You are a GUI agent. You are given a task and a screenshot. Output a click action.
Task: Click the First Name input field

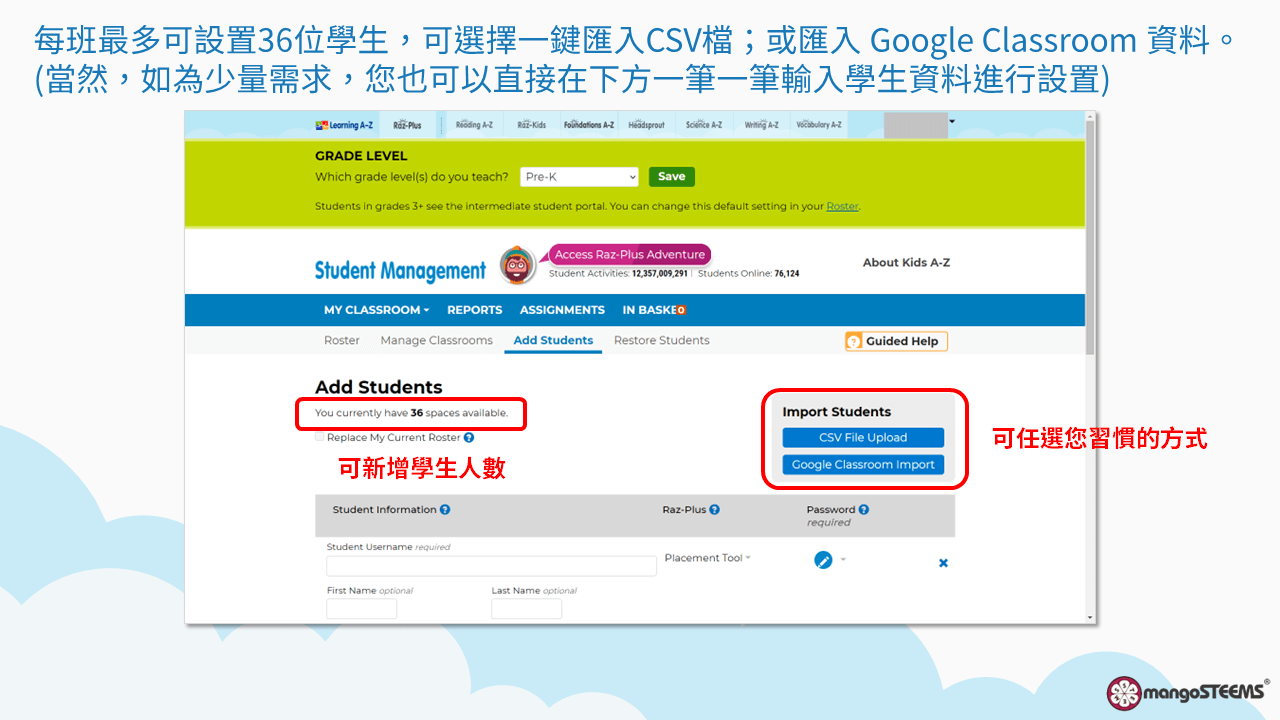(x=361, y=609)
